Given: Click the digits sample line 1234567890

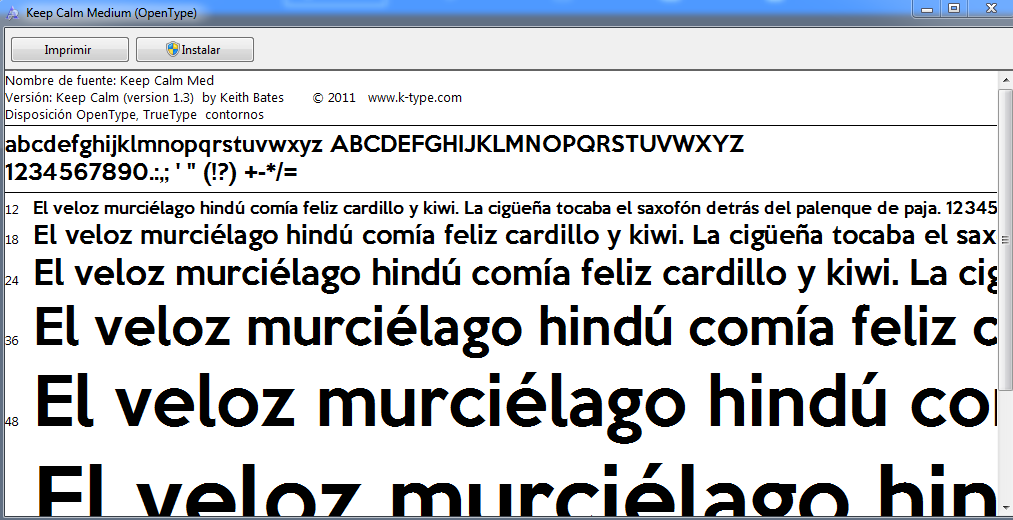Looking at the screenshot, I should tap(151, 172).
